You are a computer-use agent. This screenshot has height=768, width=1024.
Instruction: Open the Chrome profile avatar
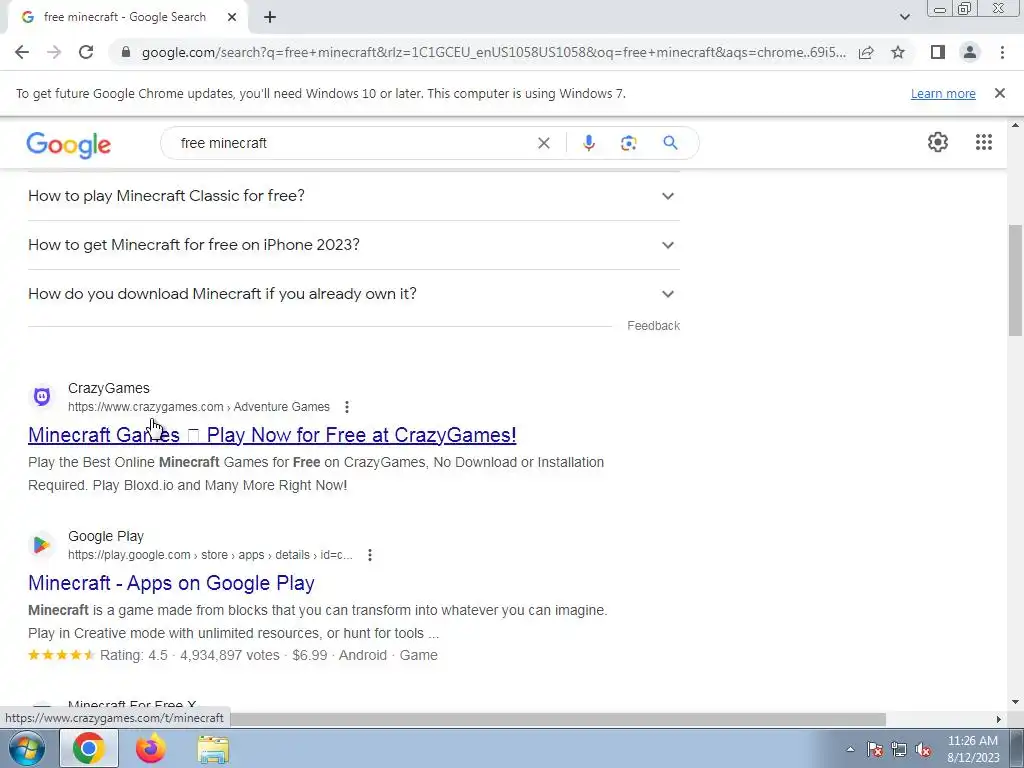point(970,52)
